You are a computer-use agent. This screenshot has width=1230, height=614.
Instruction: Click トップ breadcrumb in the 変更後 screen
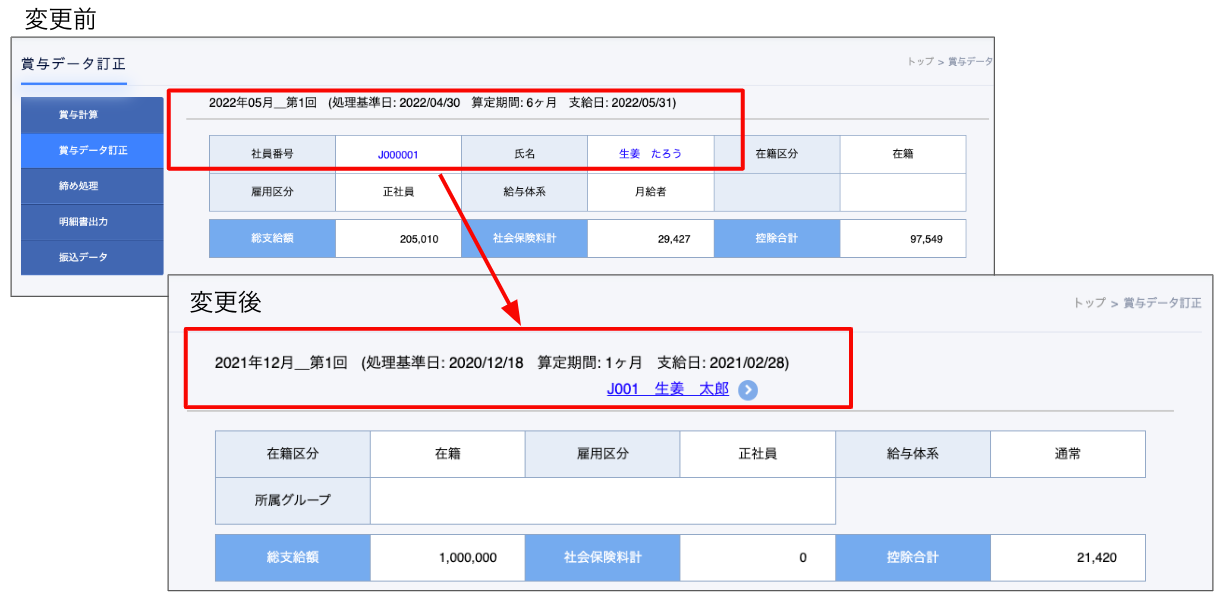click(1089, 303)
